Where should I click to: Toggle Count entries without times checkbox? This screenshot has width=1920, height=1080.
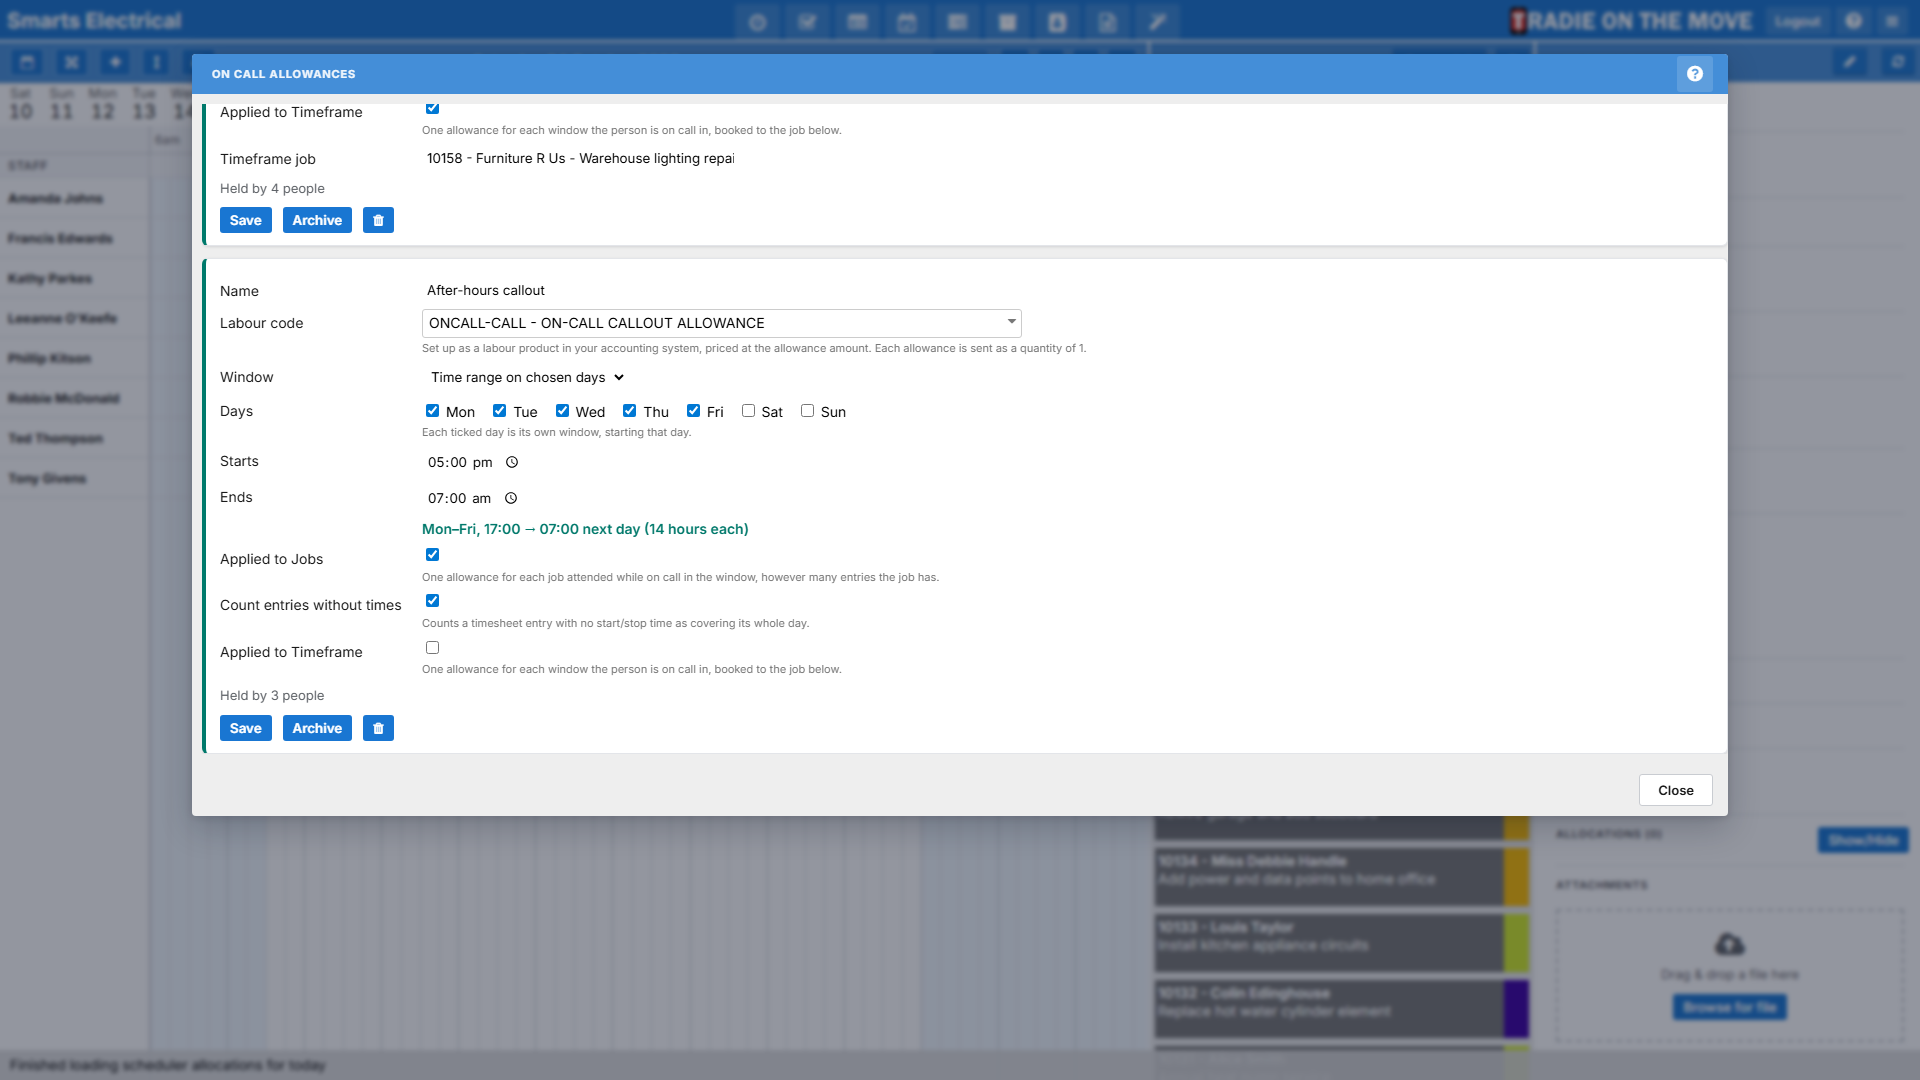[432, 601]
